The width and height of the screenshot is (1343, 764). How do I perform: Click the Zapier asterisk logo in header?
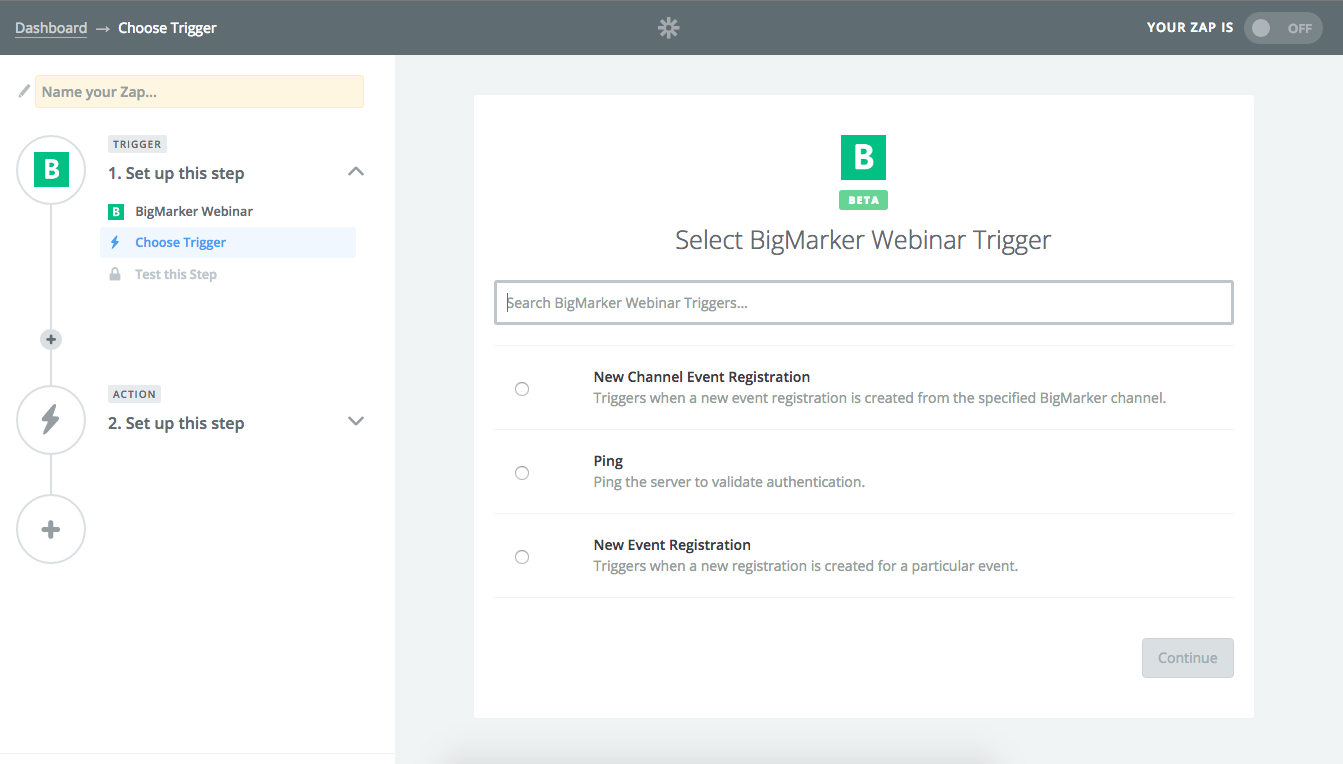668,28
